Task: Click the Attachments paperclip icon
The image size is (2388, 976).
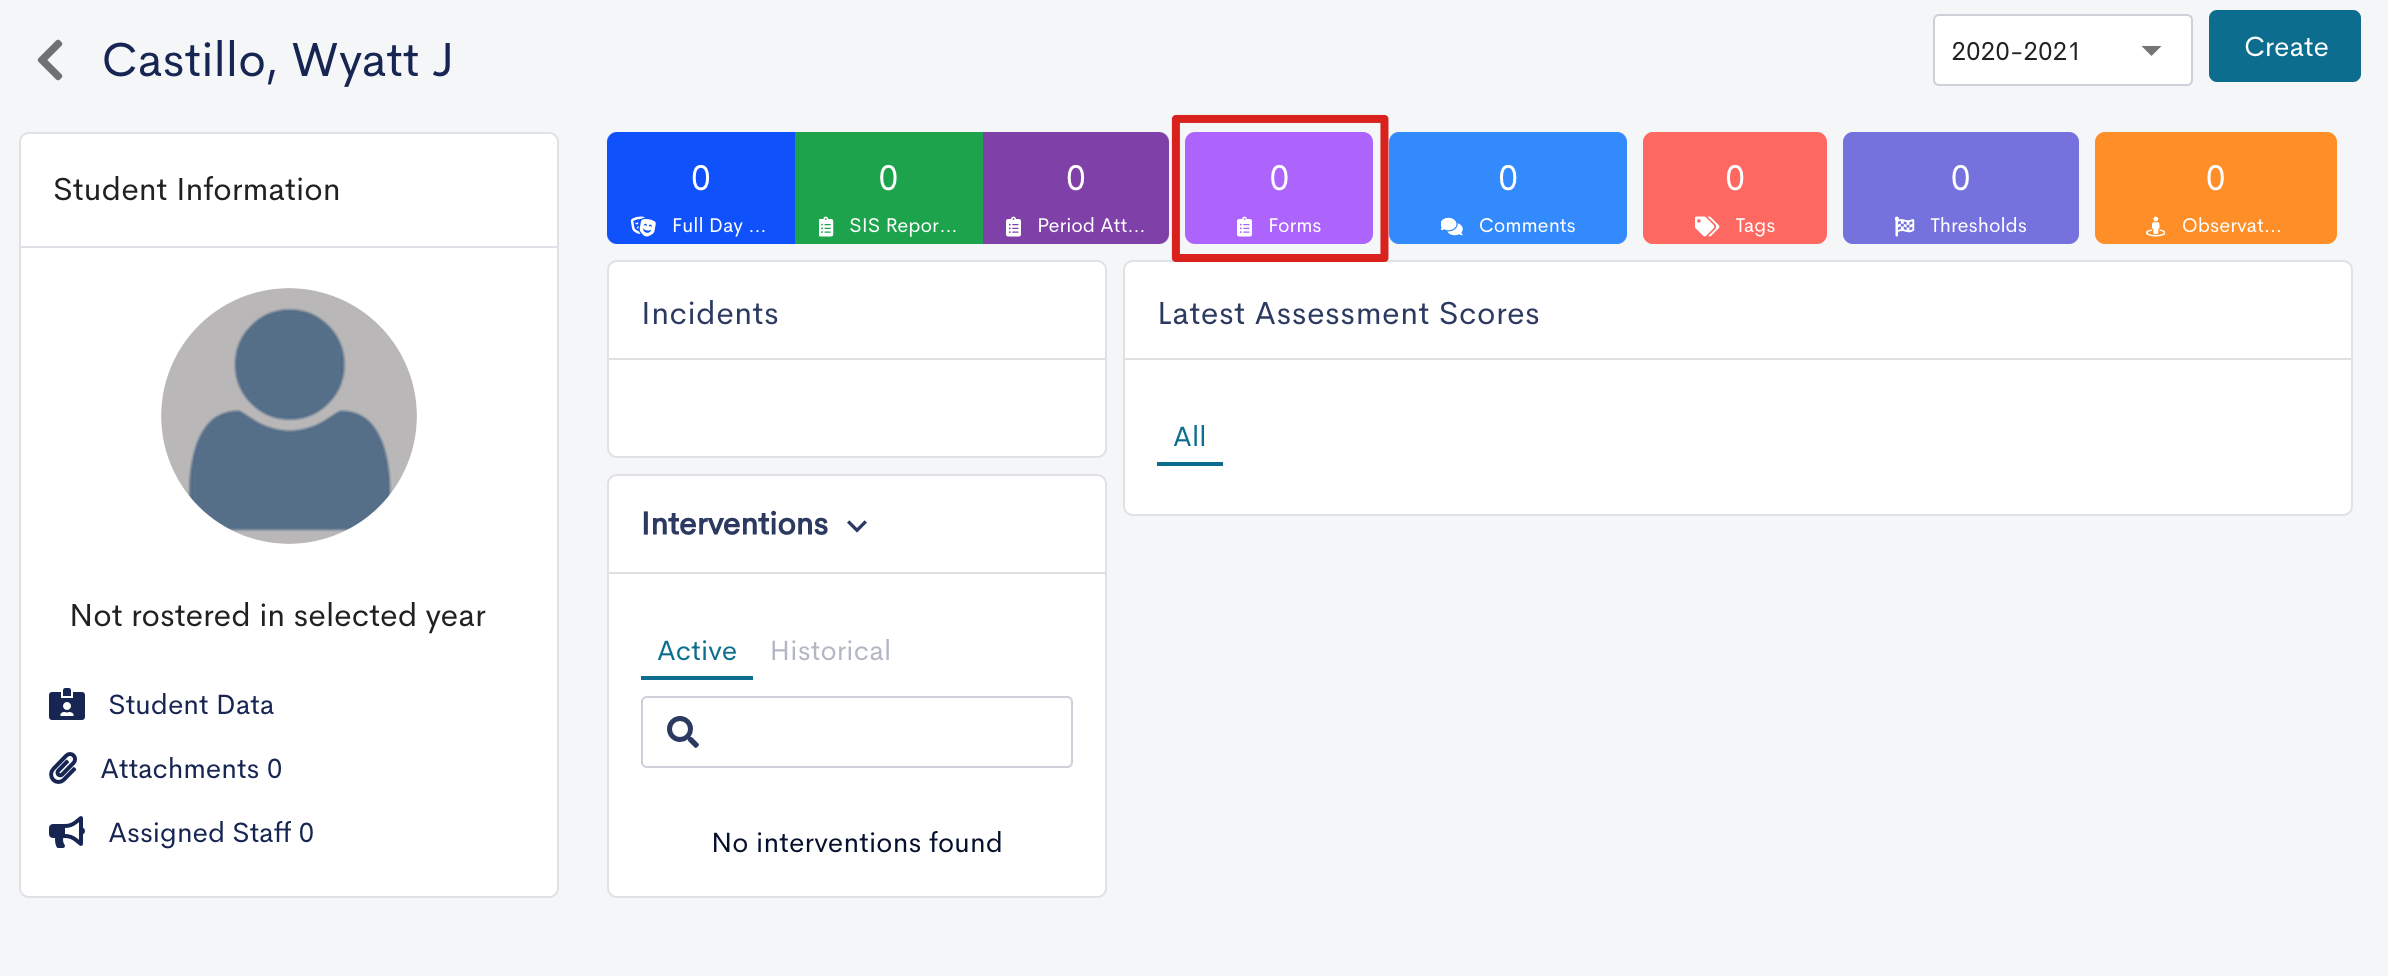Action: pos(63,768)
